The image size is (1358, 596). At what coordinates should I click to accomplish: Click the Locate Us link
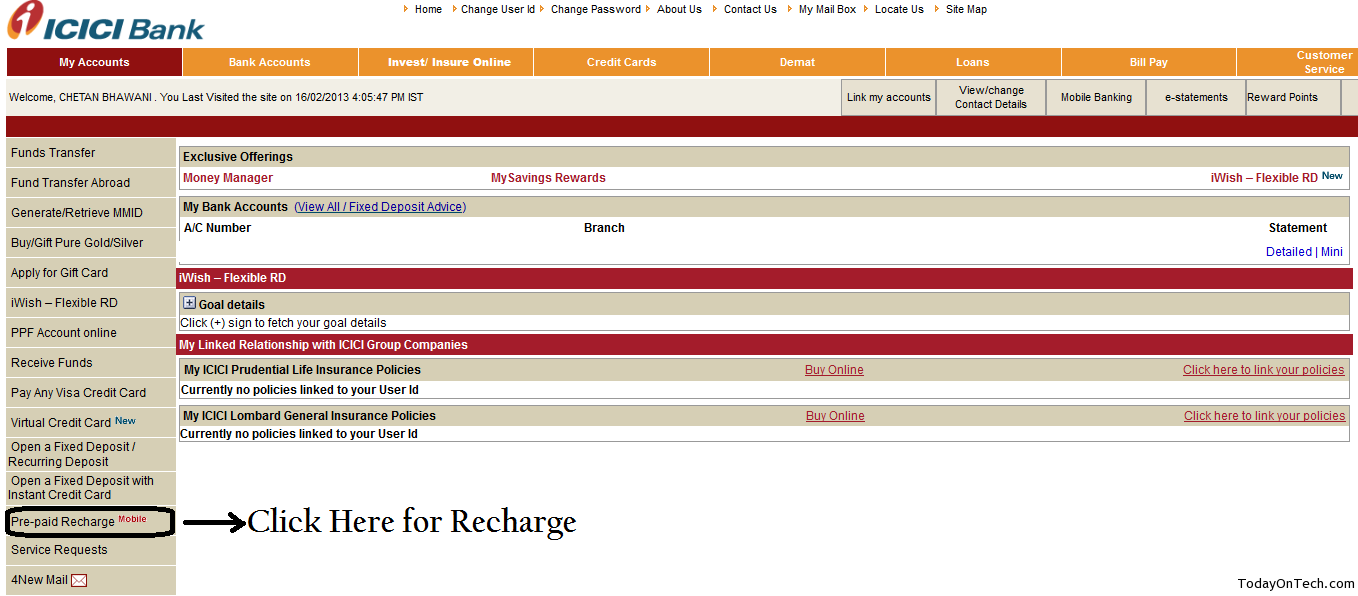pyautogui.click(x=899, y=9)
